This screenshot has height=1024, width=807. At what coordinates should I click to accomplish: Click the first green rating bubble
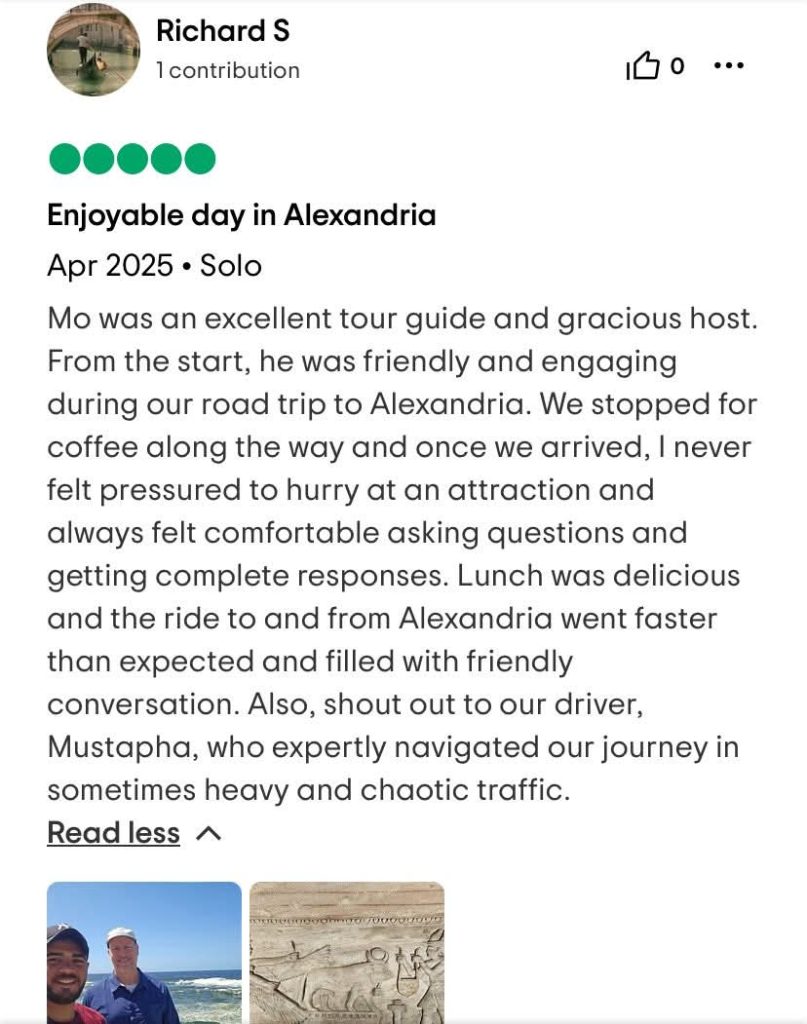65,159
